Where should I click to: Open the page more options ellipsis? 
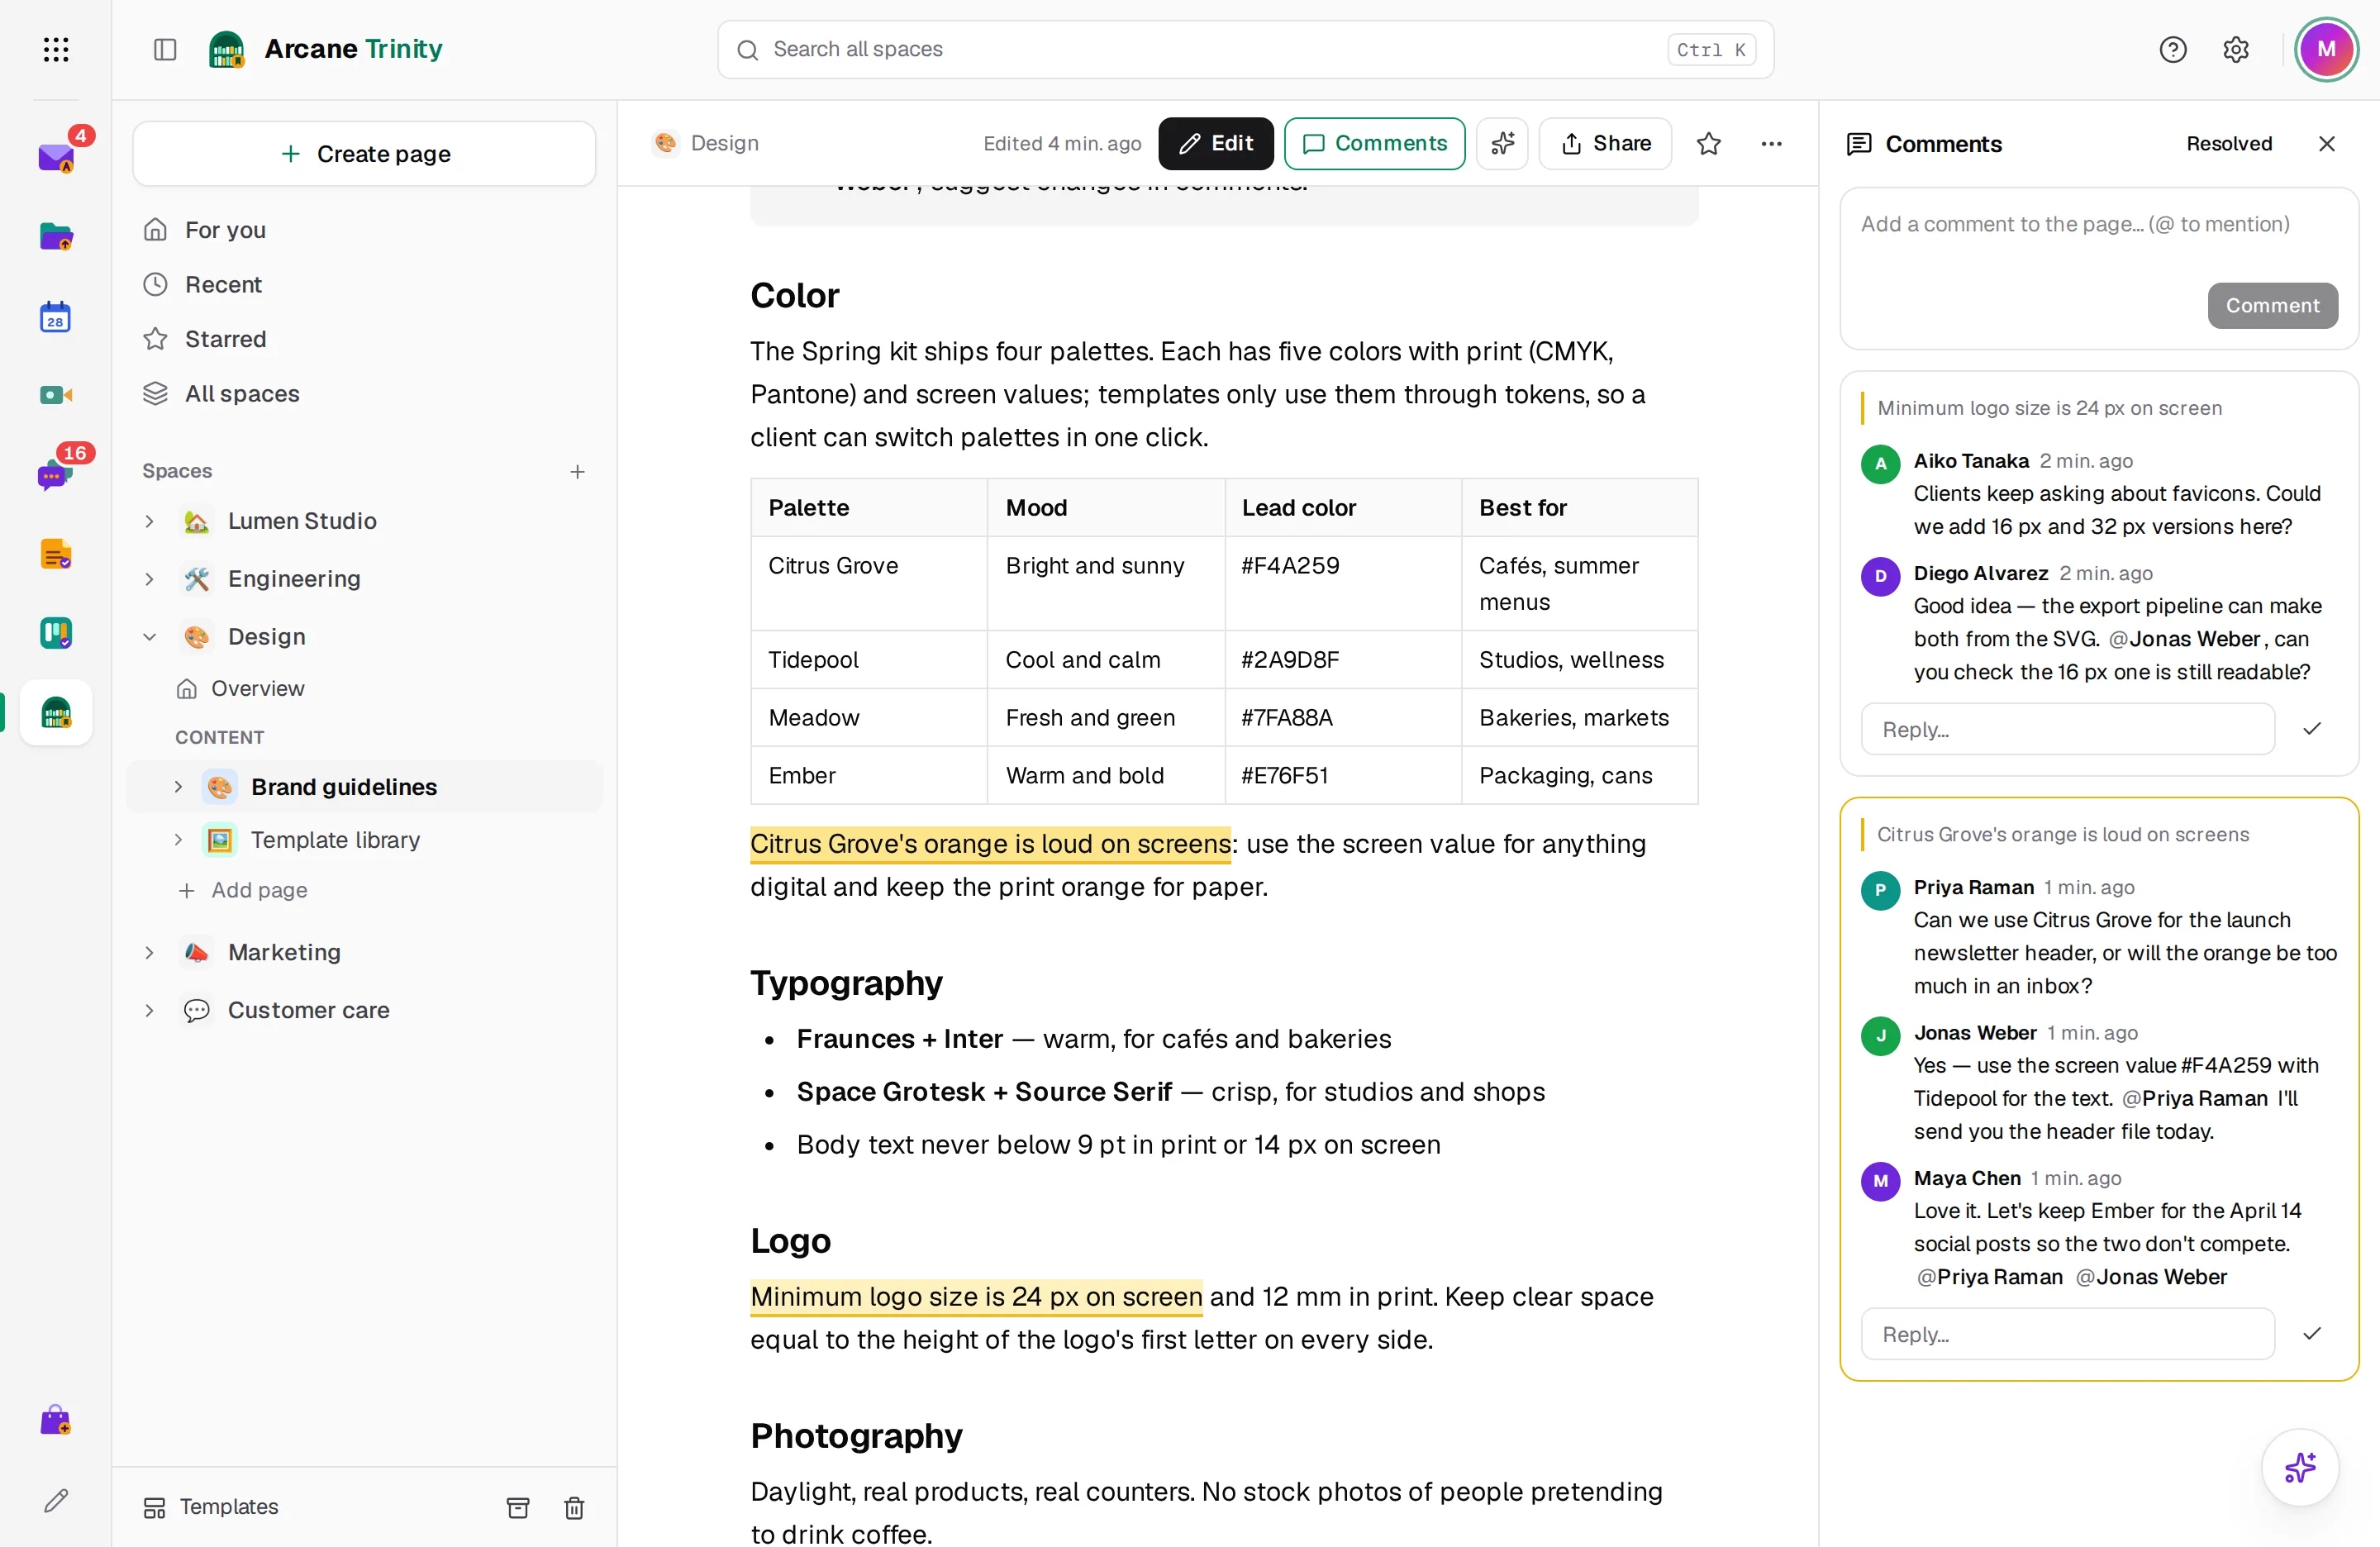[1771, 143]
